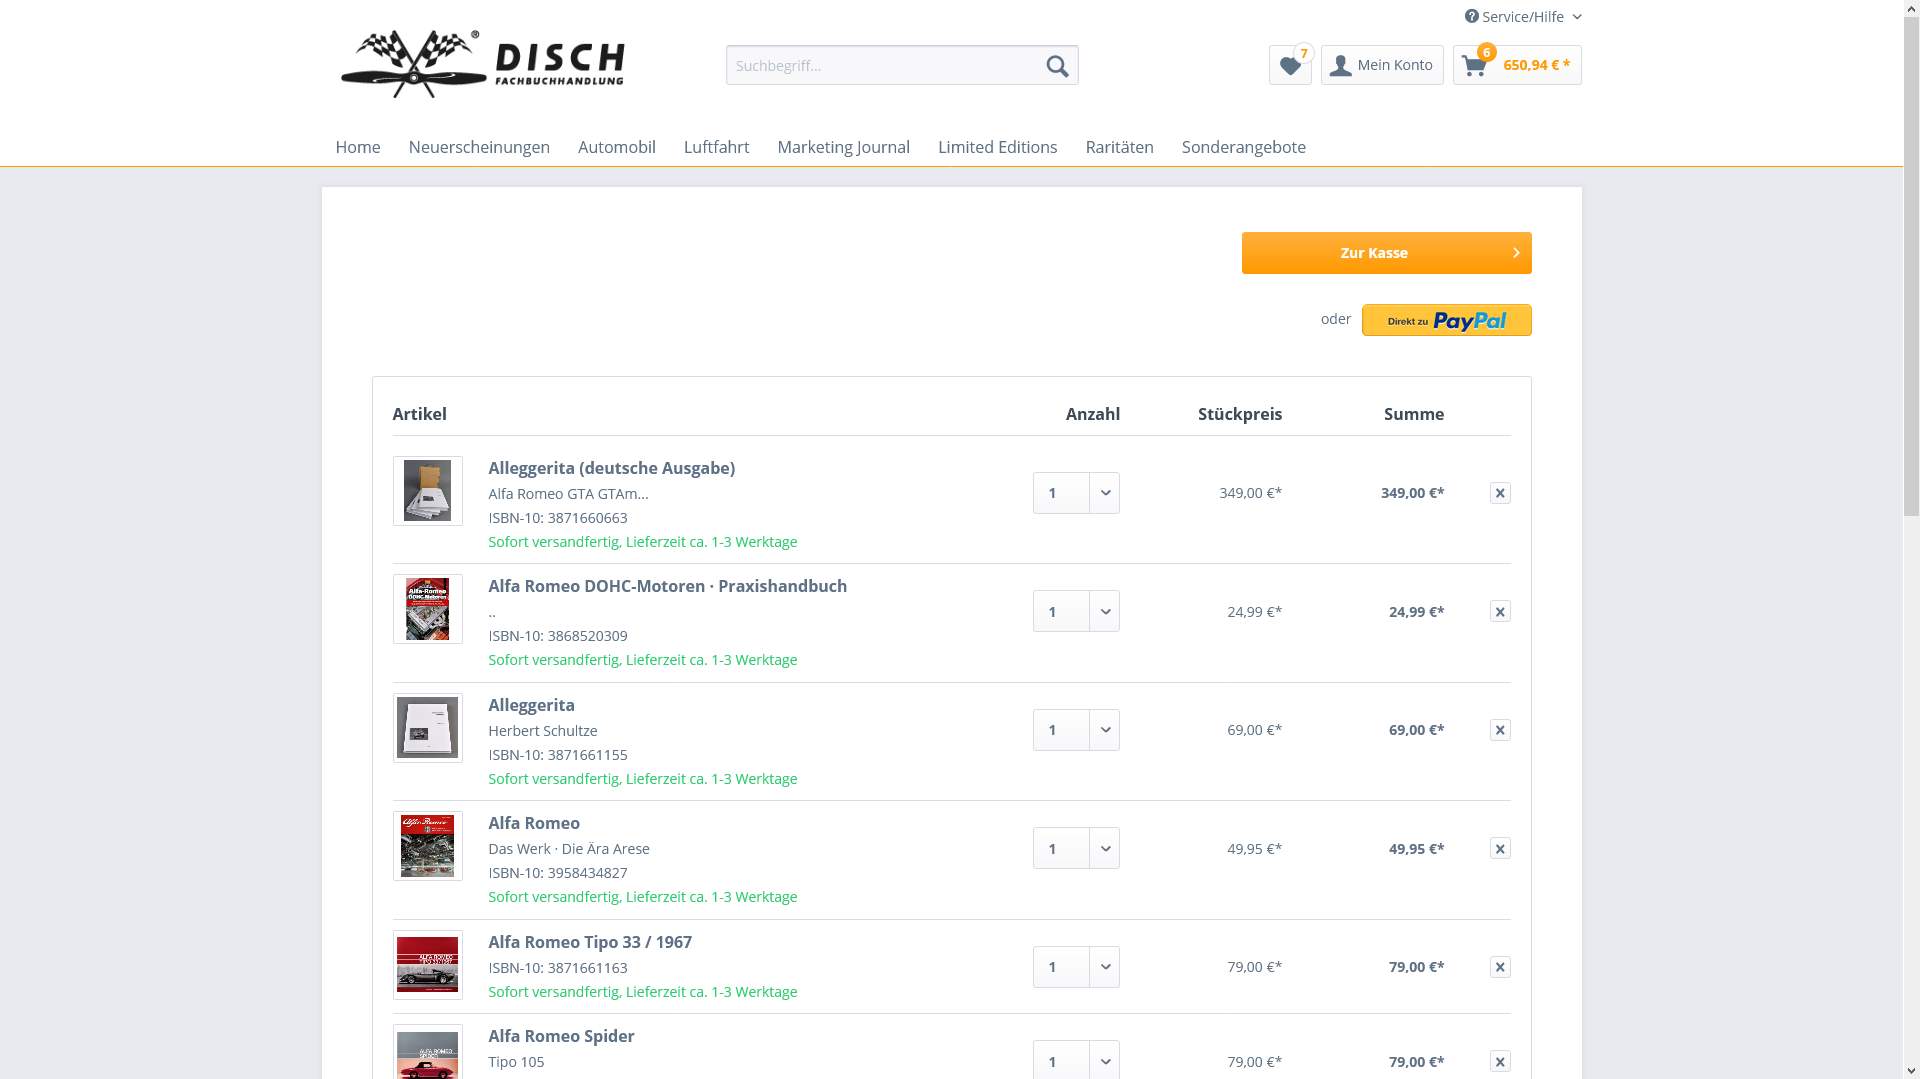1920x1079 pixels.
Task: Go to the Home menu item
Action: (358, 147)
